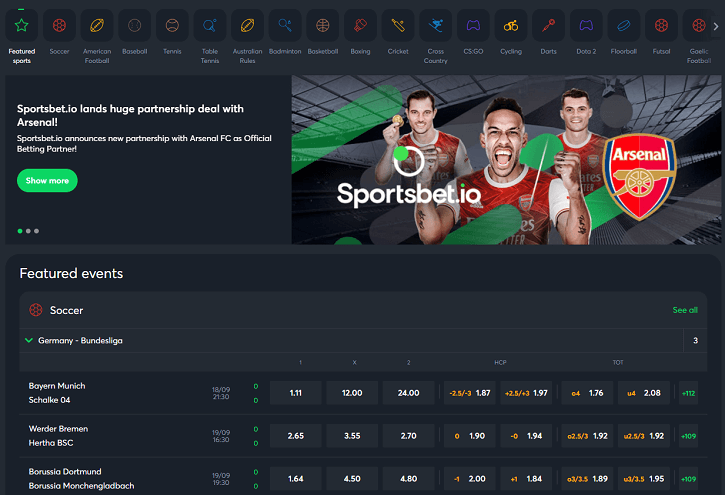Select the Boxing sport icon
The image size is (725, 495).
pos(360,25)
